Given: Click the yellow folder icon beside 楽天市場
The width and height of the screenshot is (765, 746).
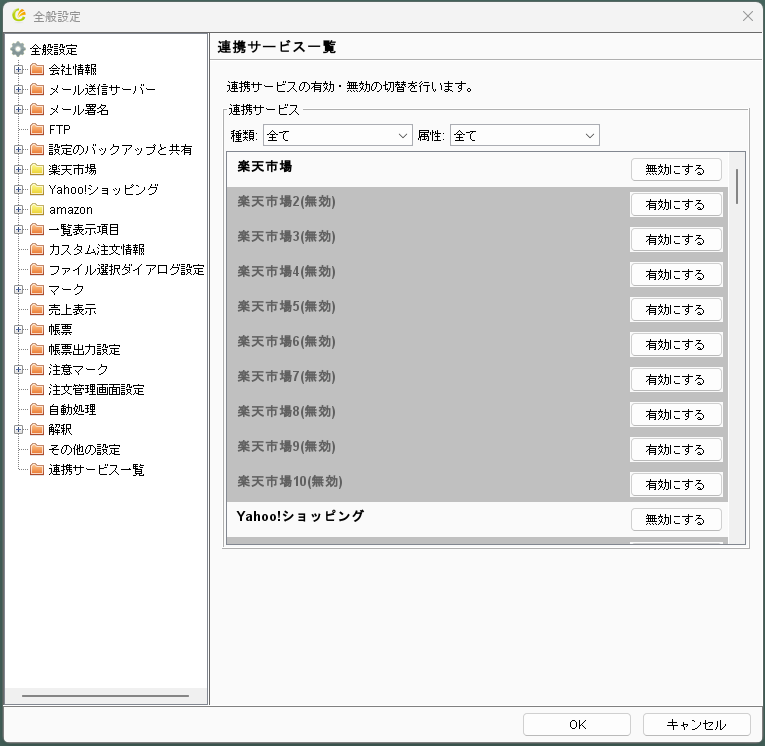Looking at the screenshot, I should [x=37, y=170].
